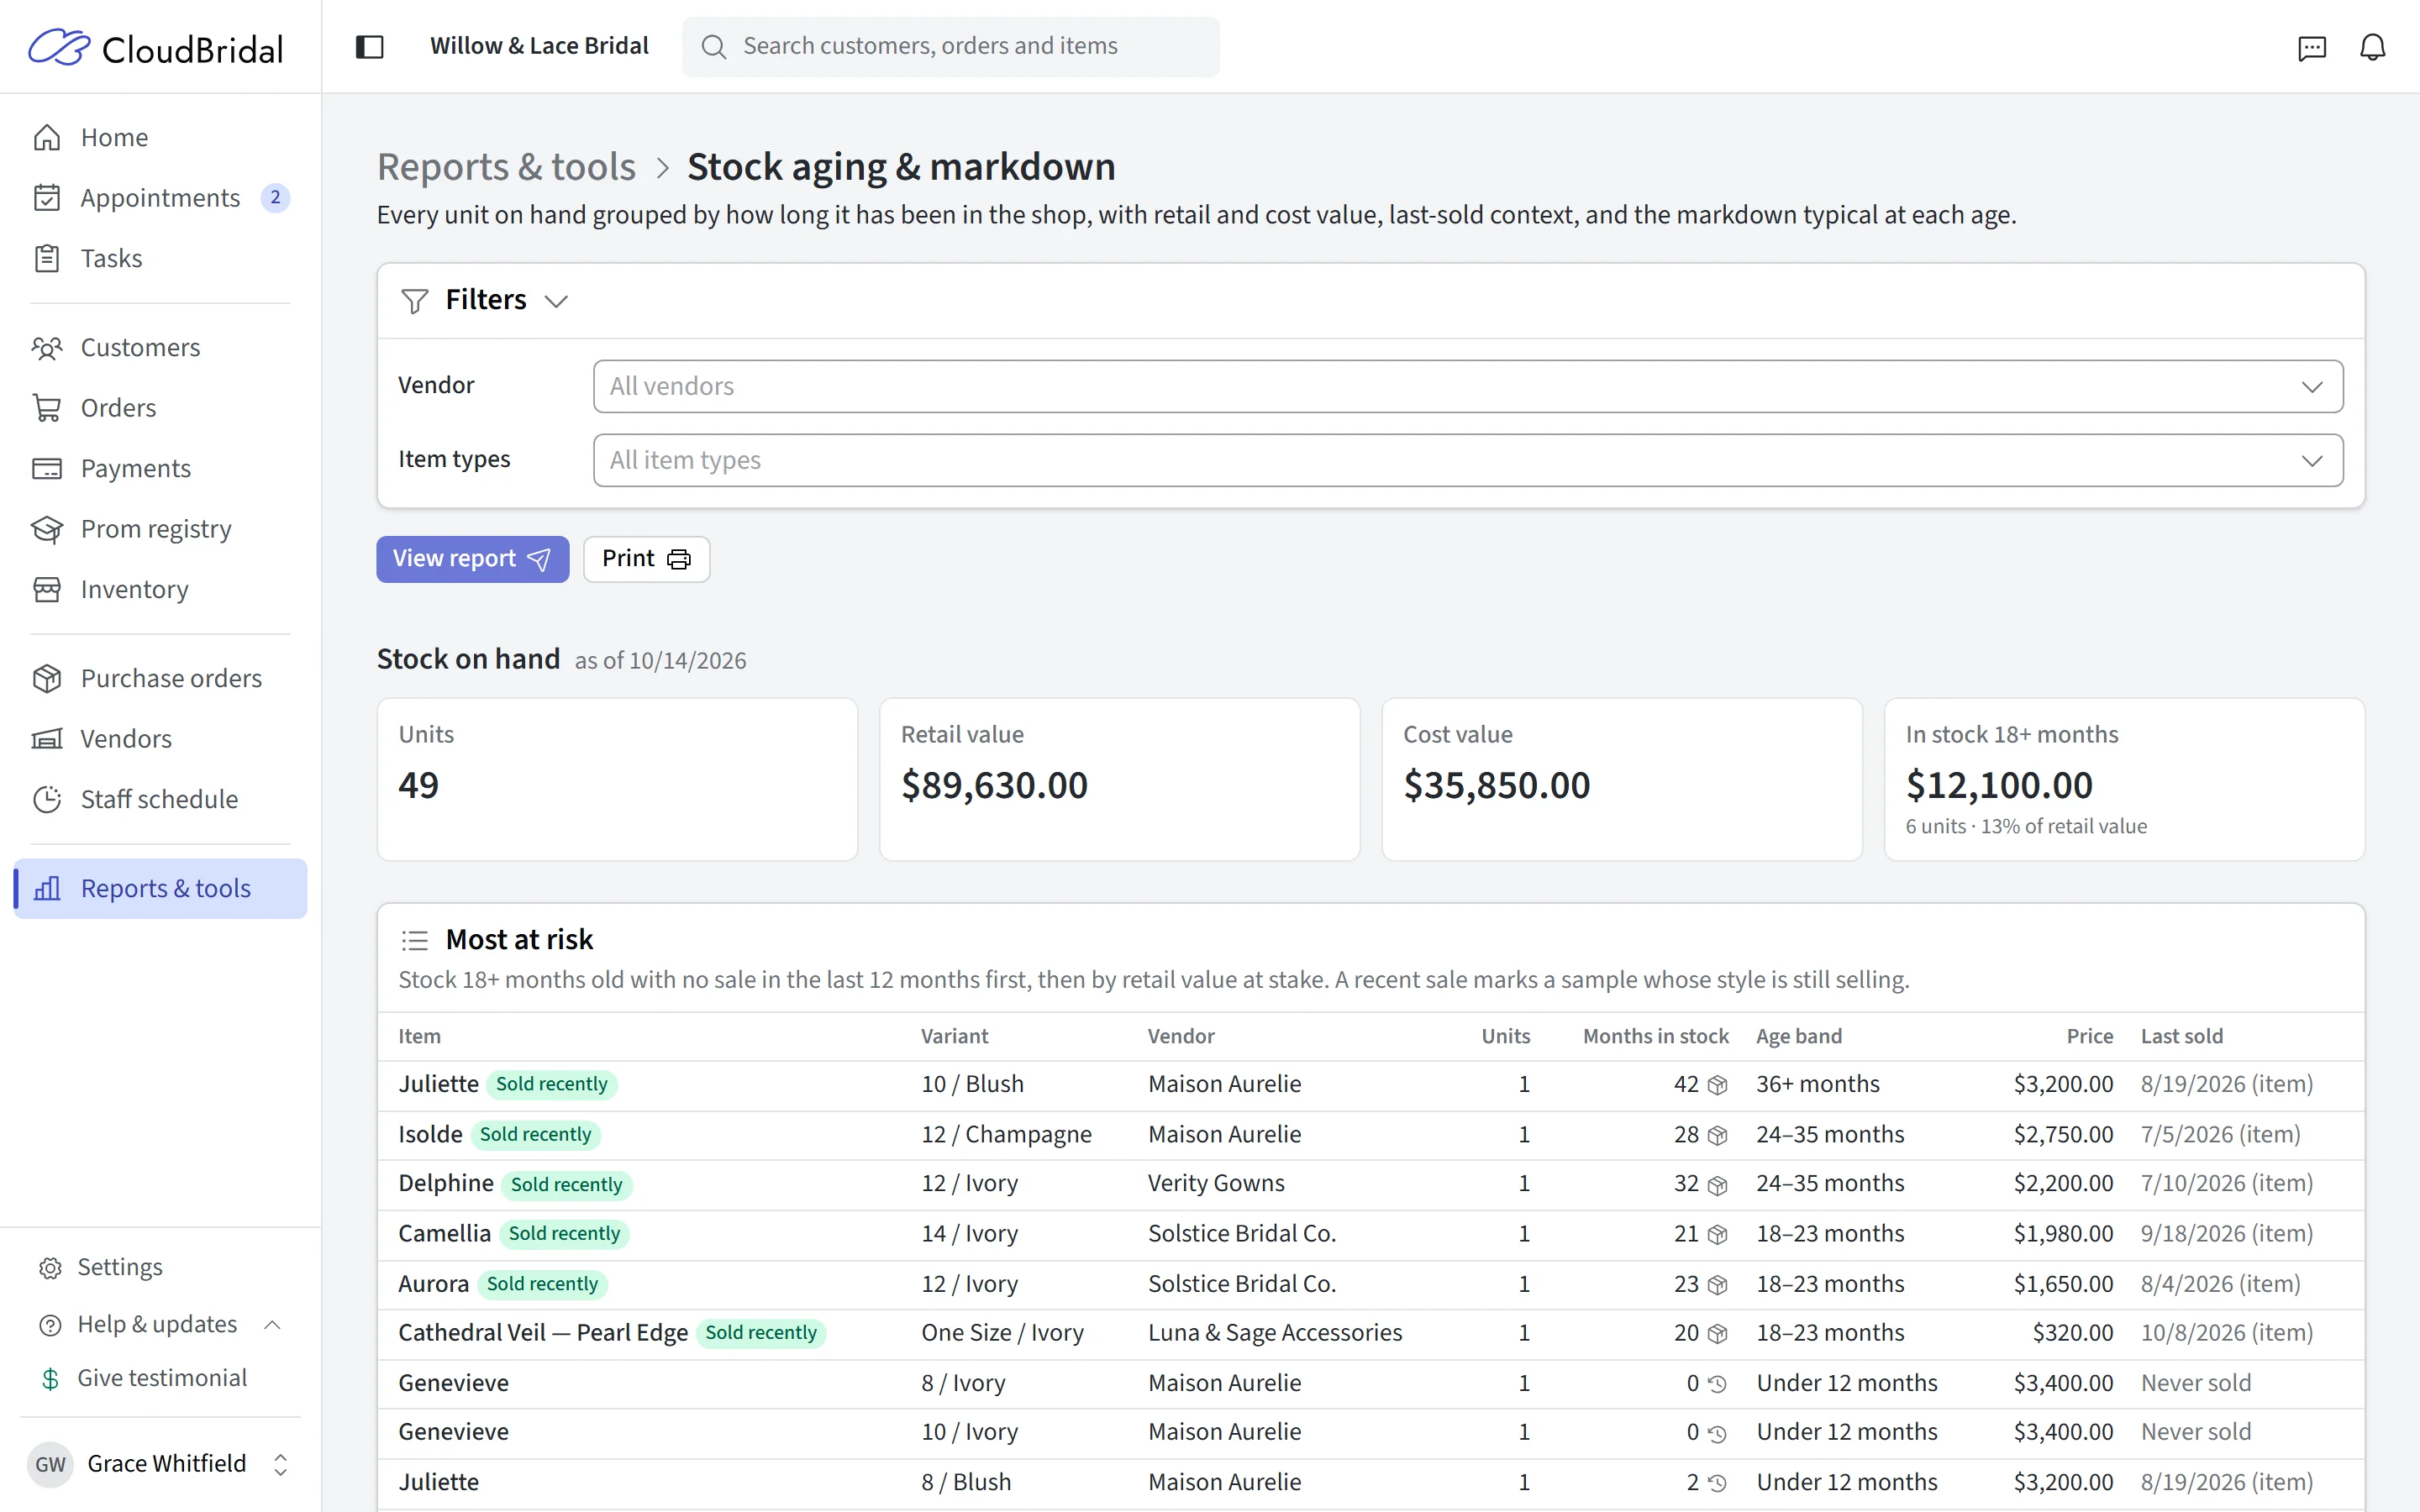
Task: Click the GW user avatar
Action: [50, 1465]
